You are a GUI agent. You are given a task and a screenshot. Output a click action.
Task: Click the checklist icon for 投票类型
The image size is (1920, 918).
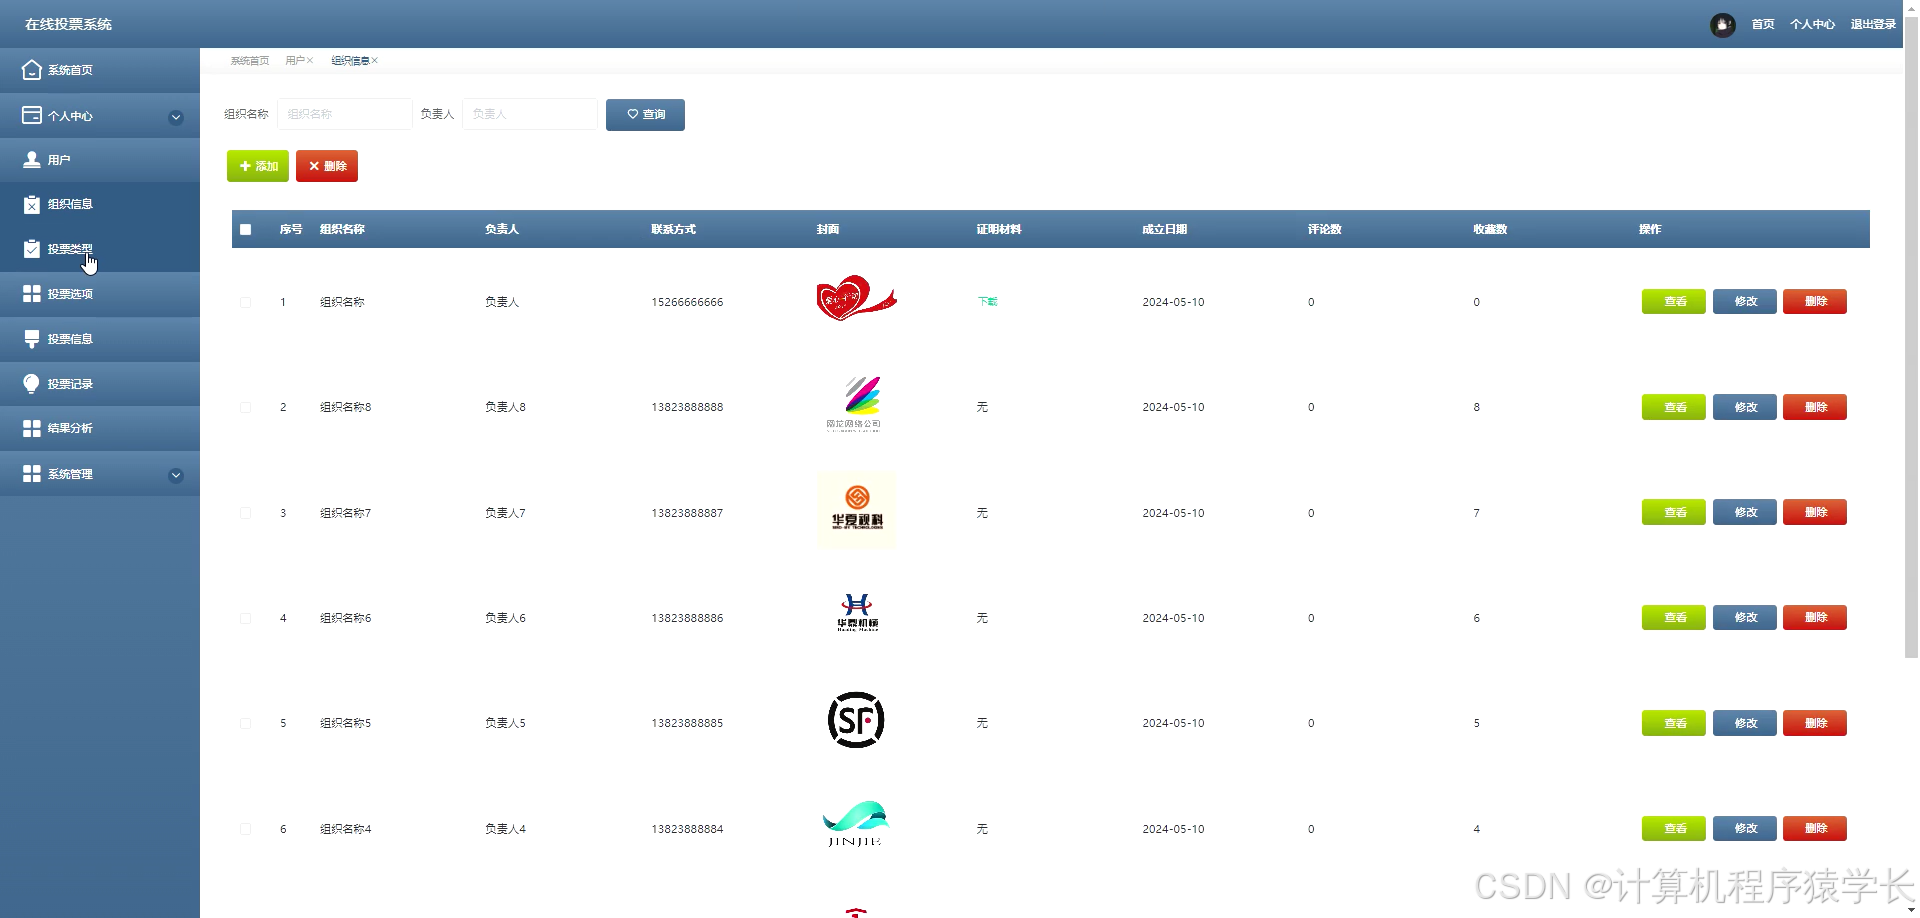click(x=32, y=248)
